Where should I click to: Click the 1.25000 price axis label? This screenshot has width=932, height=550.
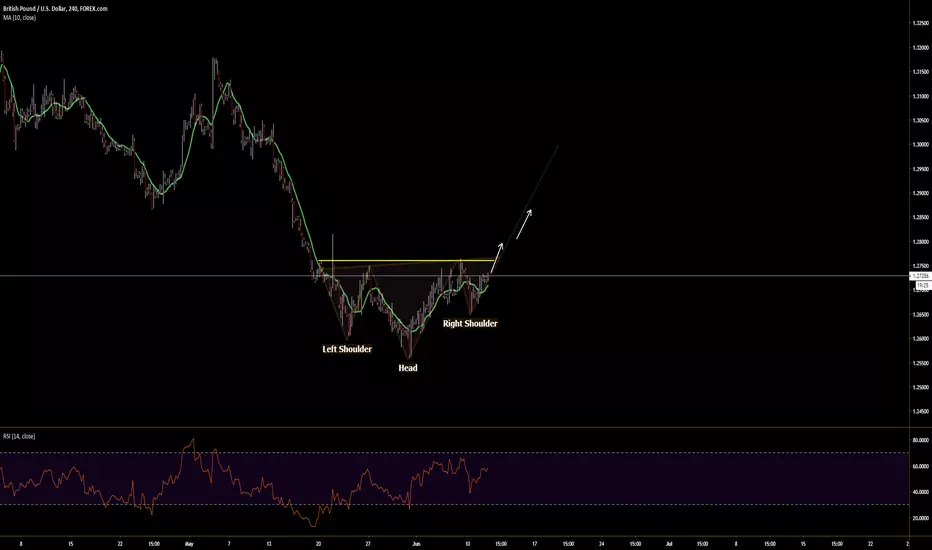coord(921,388)
